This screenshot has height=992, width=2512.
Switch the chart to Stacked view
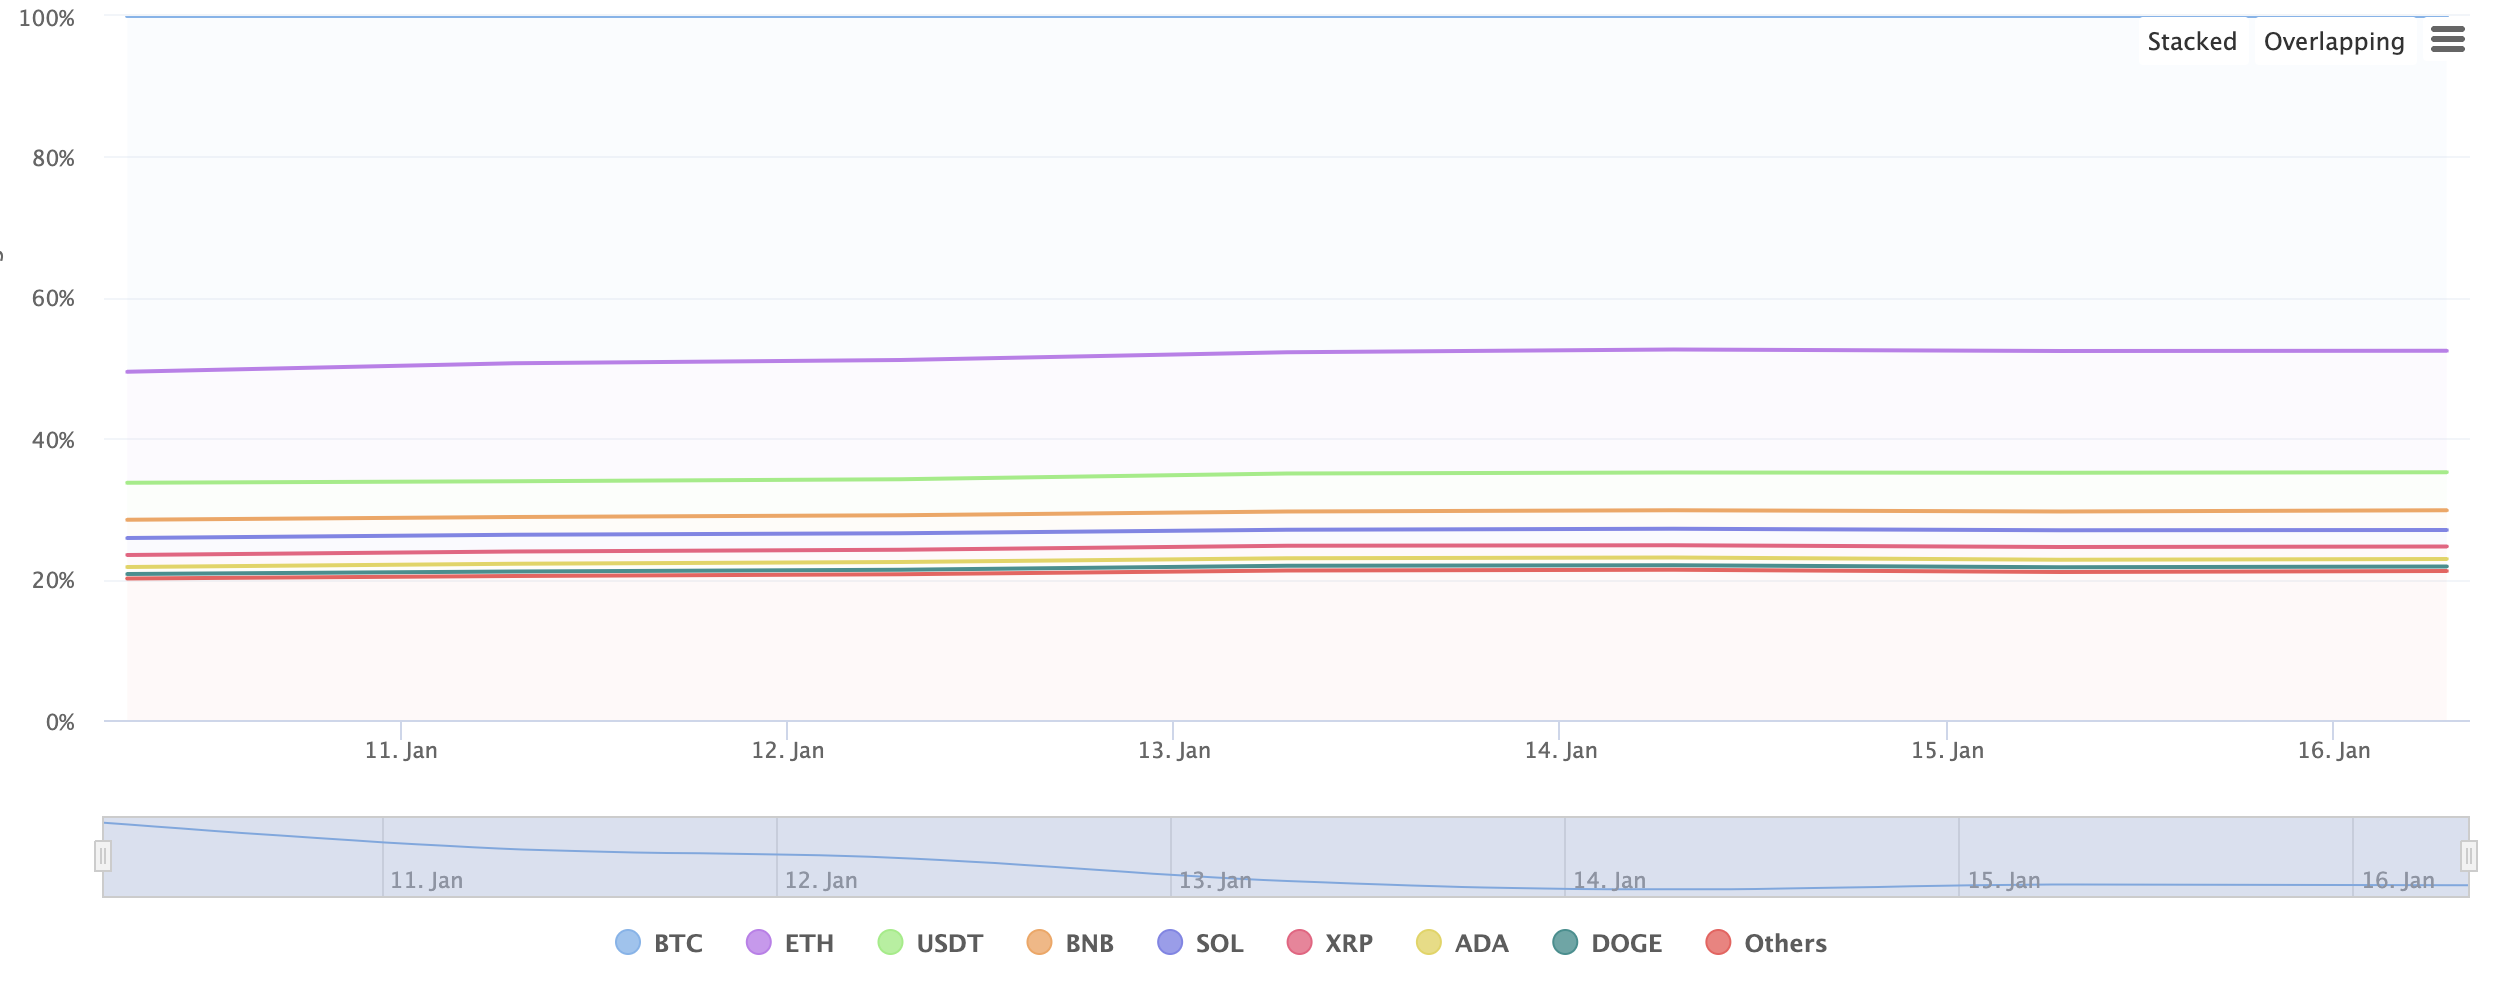pos(2192,42)
